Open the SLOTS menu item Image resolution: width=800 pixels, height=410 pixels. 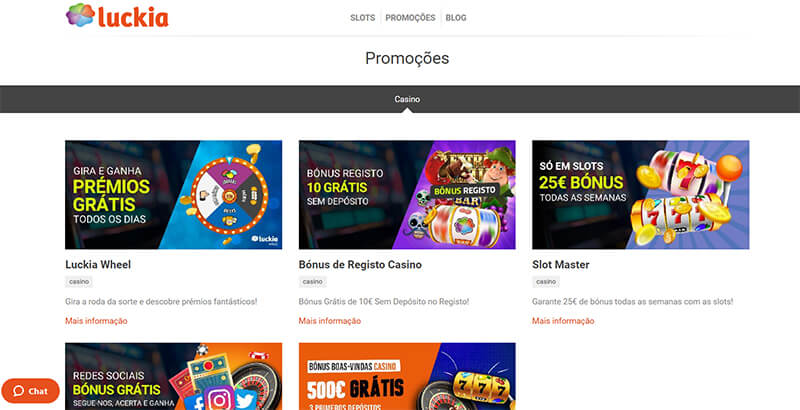point(362,18)
